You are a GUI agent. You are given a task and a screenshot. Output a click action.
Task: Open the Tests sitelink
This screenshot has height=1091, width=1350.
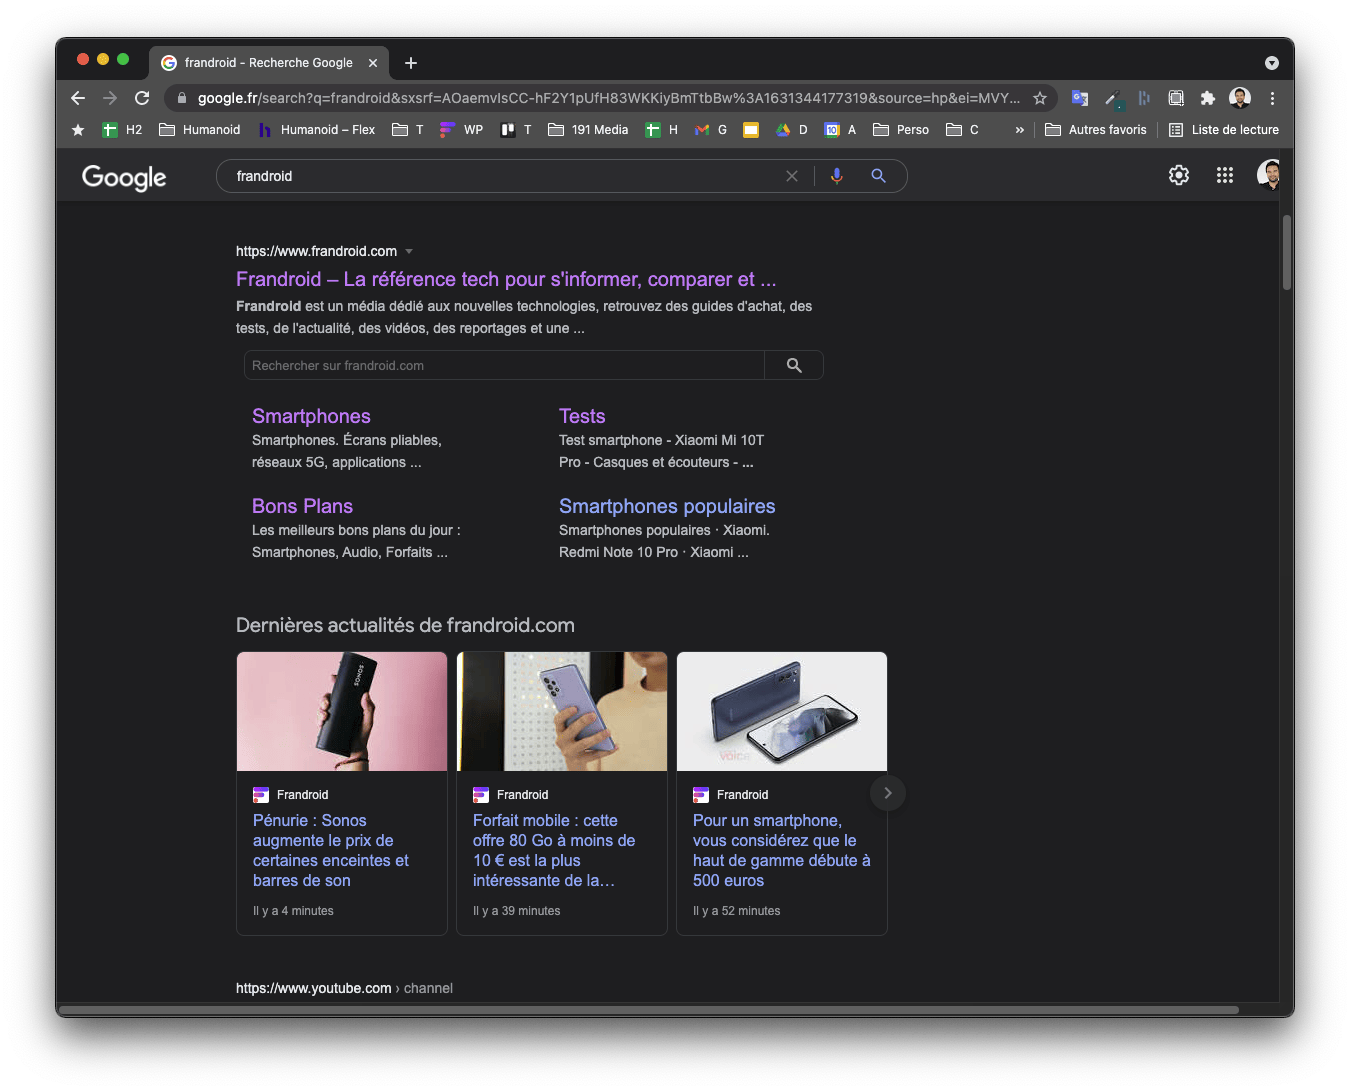tap(582, 416)
